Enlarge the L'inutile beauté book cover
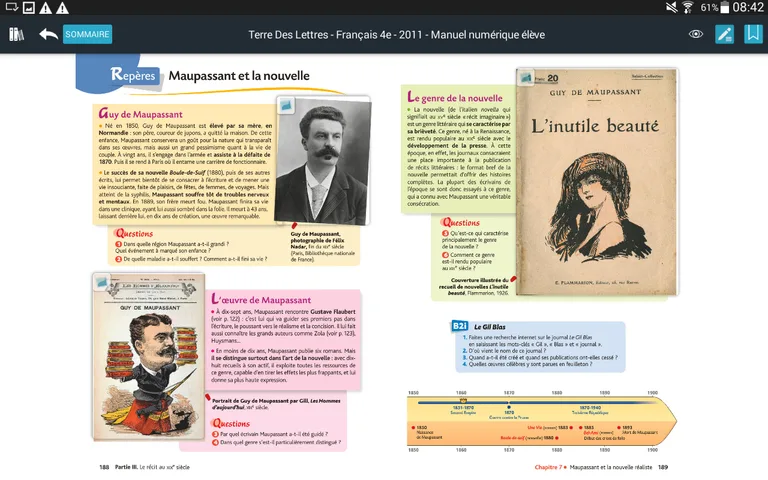The width and height of the screenshot is (768, 480). click(x=597, y=181)
